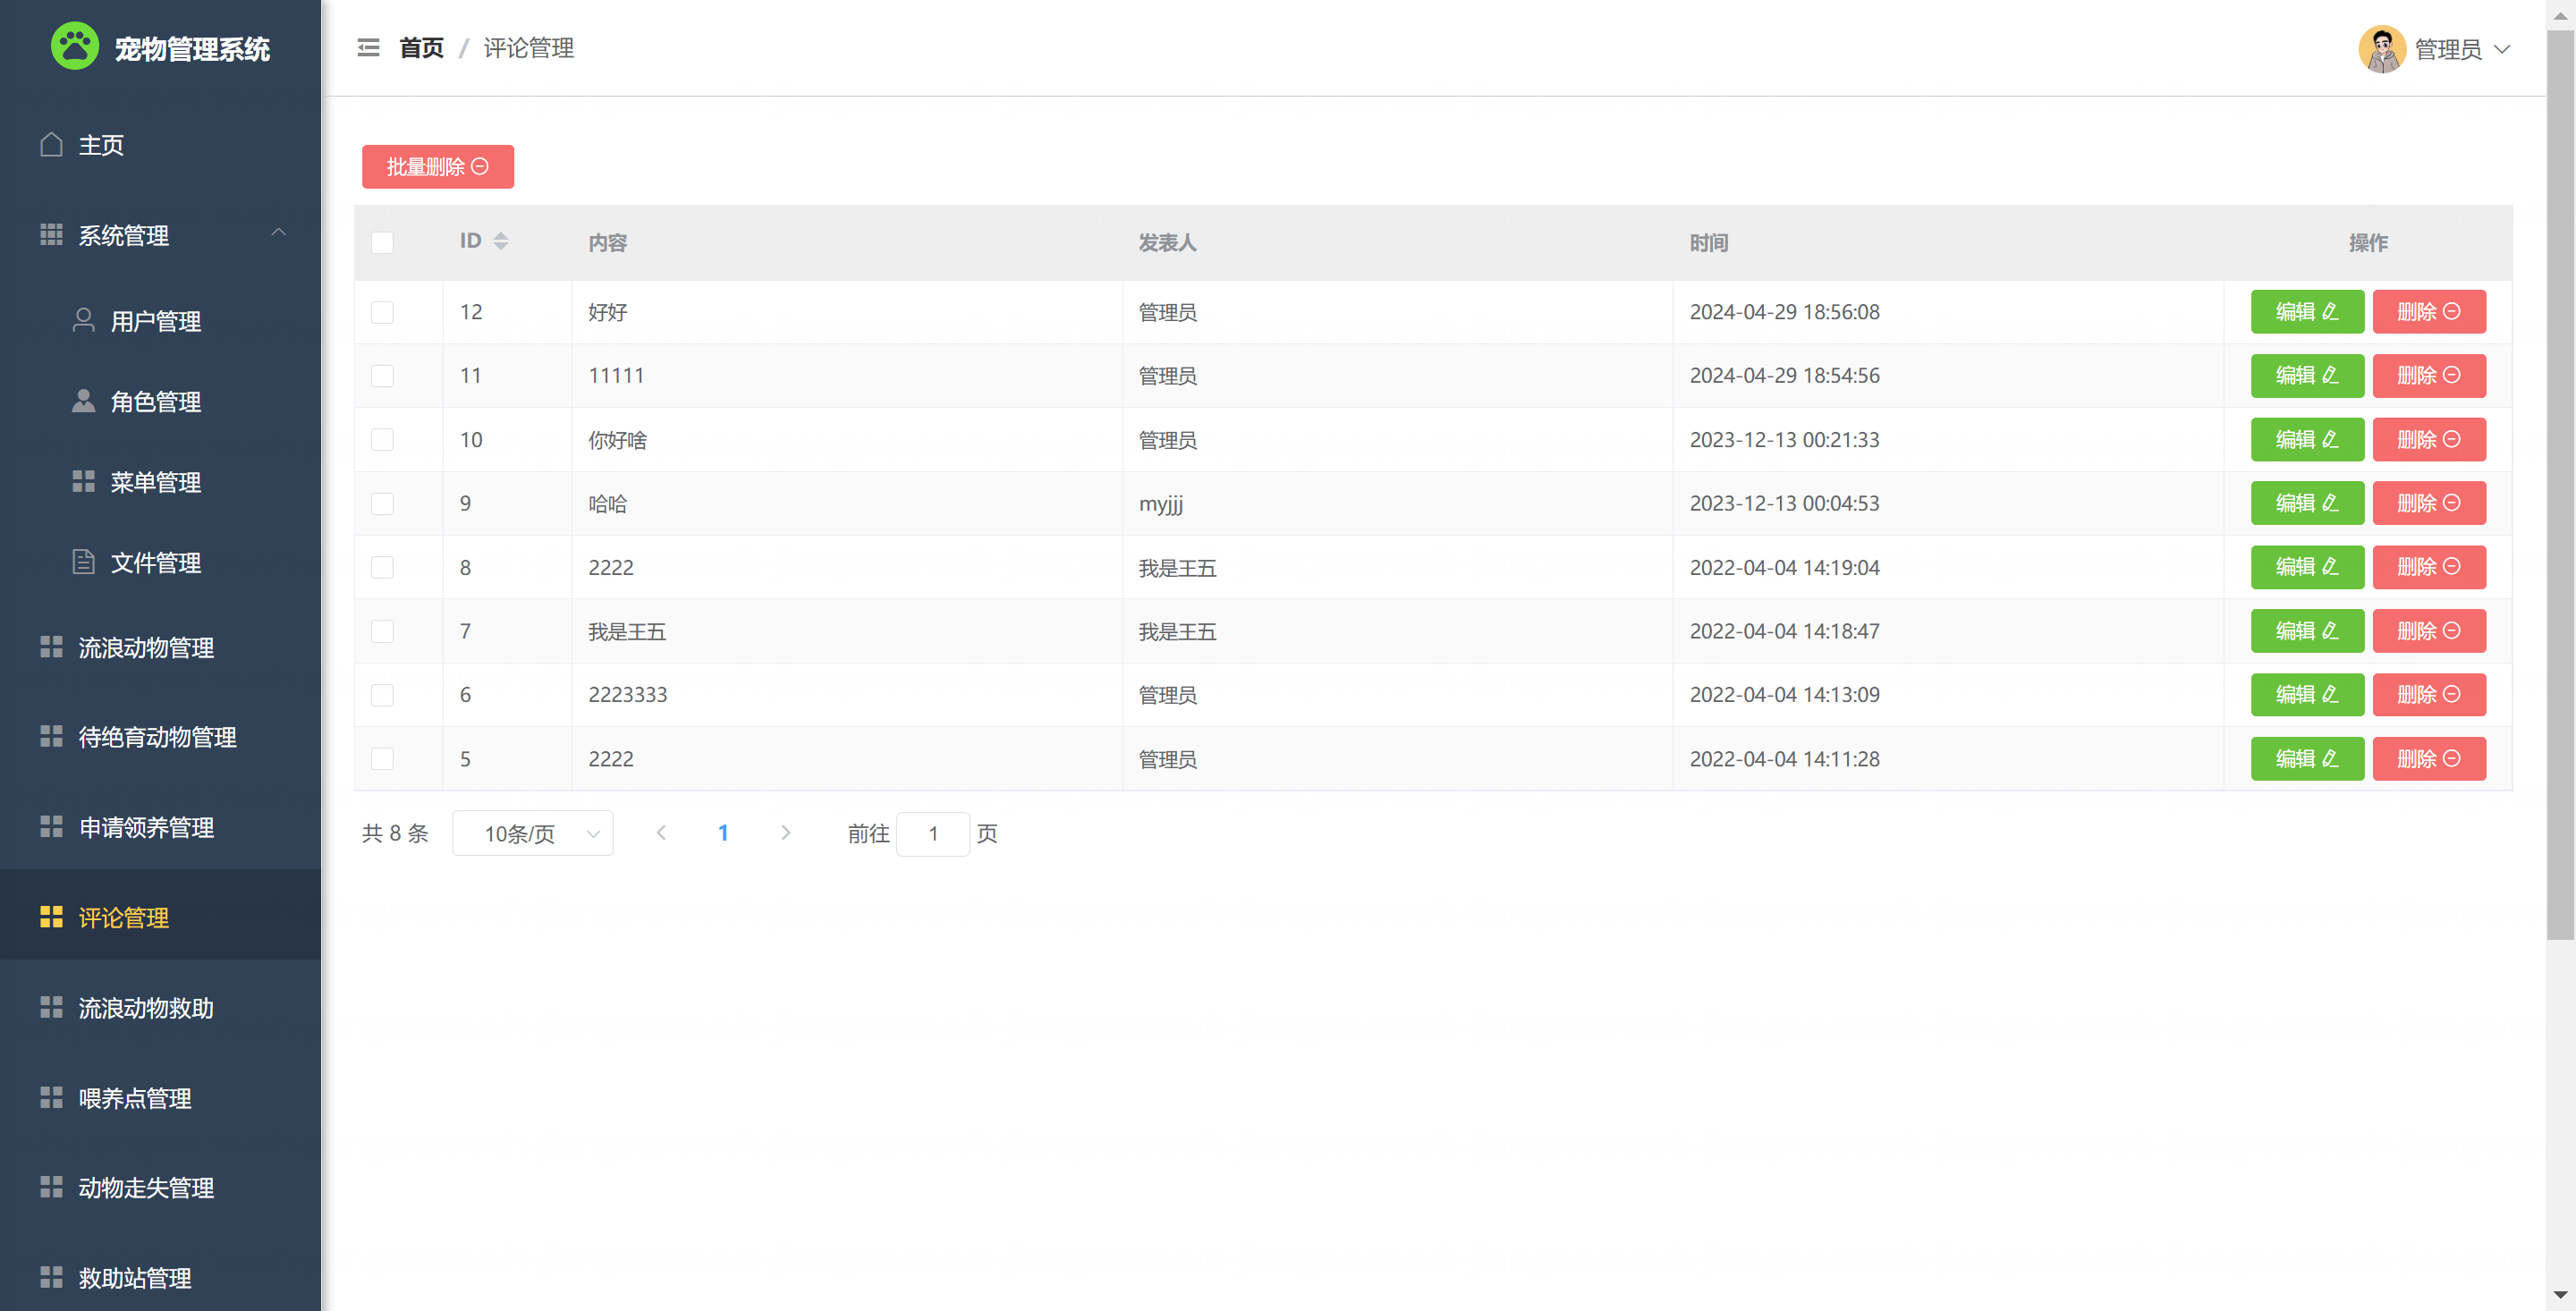Image resolution: width=2576 pixels, height=1311 pixels.
Task: Click the admin avatar picture
Action: [x=2381, y=49]
